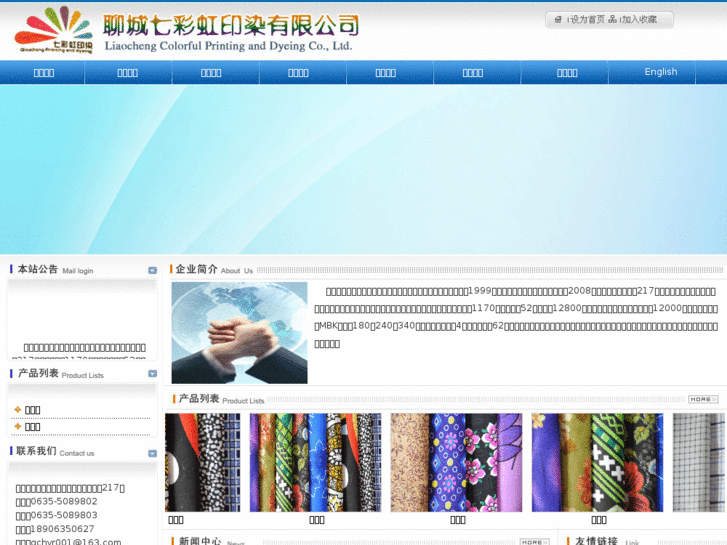Click the large light-blue banner image
Image resolution: width=727 pixels, height=545 pixels.
tap(364, 169)
